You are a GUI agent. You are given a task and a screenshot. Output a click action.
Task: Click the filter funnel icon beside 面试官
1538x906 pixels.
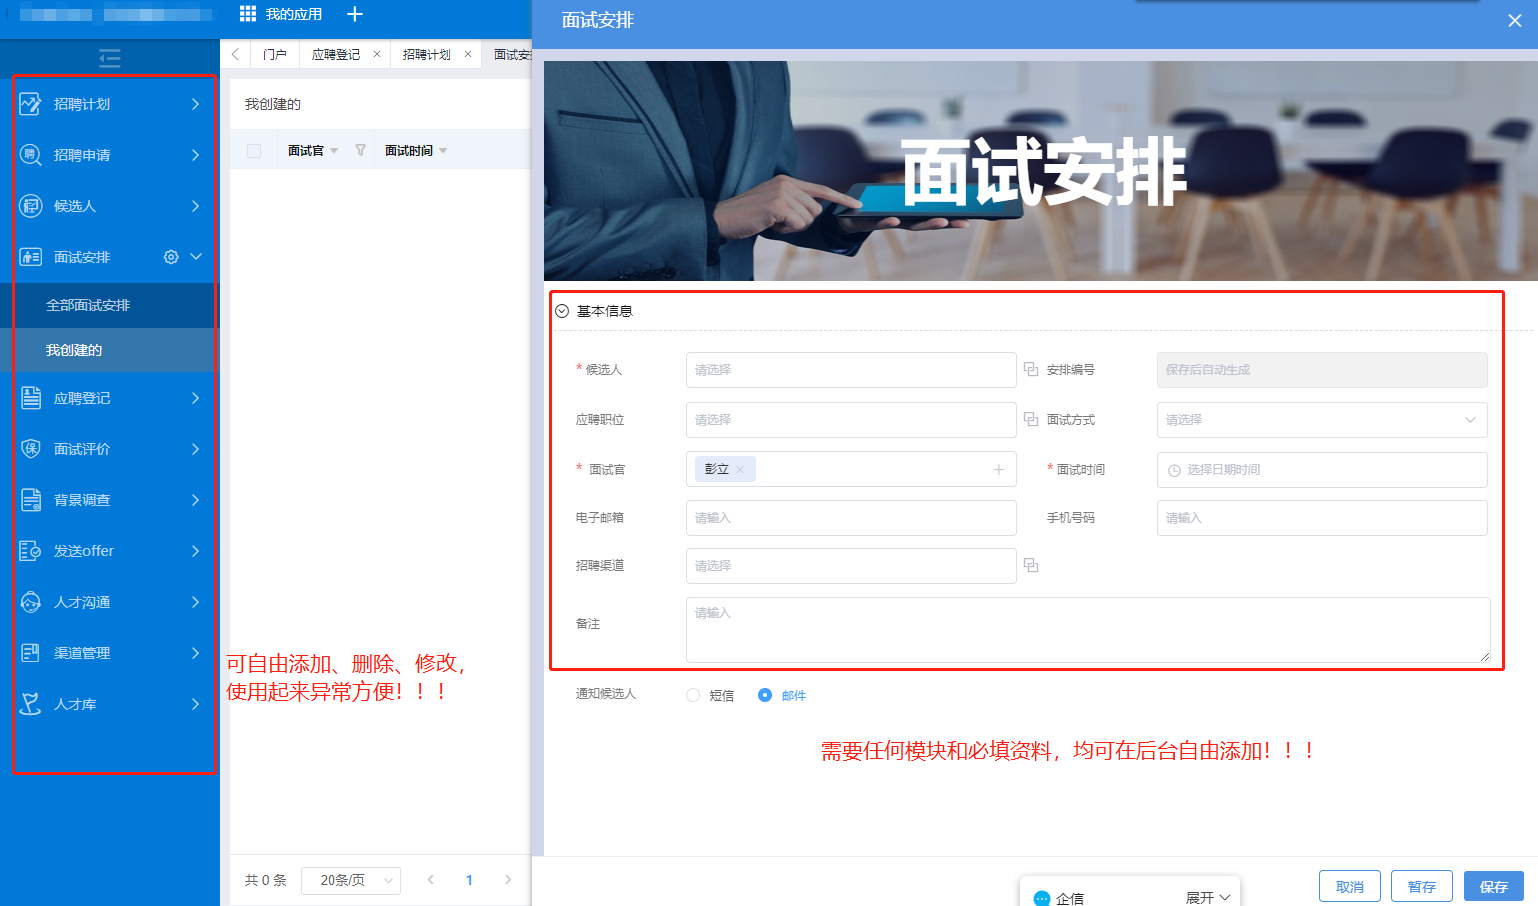coord(360,150)
